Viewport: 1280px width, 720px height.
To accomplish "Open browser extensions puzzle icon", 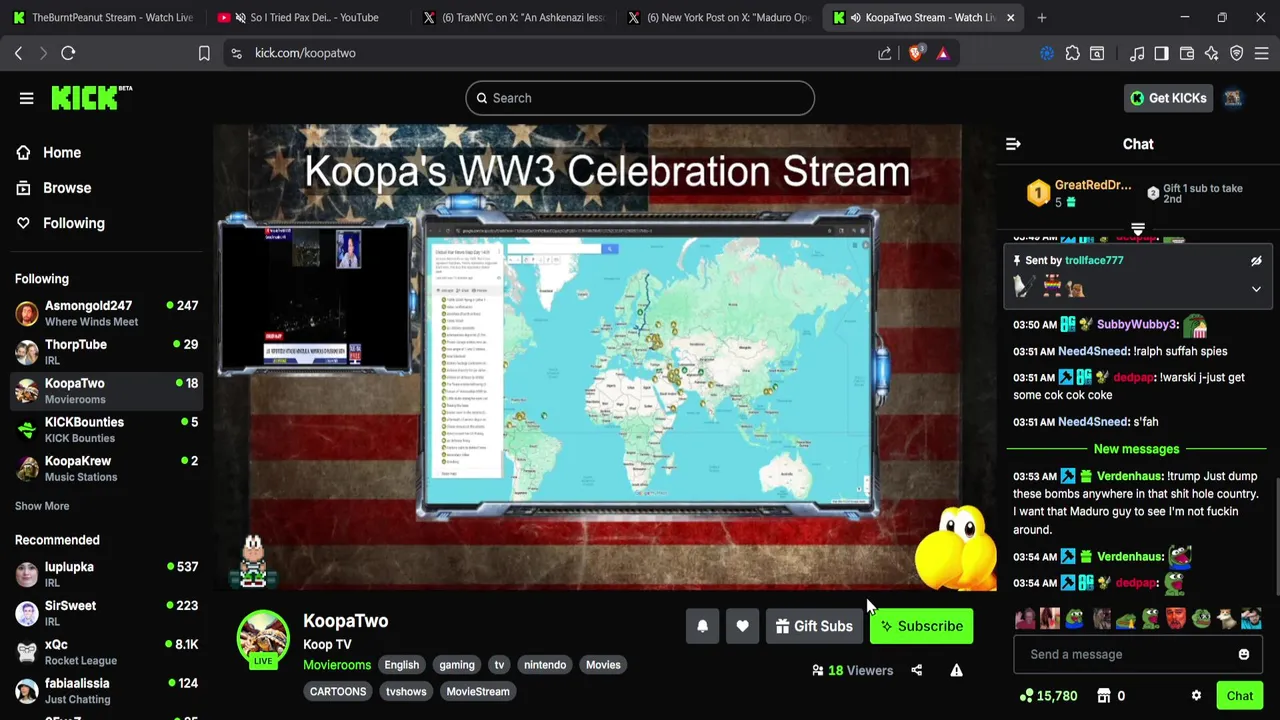I will (x=1072, y=53).
